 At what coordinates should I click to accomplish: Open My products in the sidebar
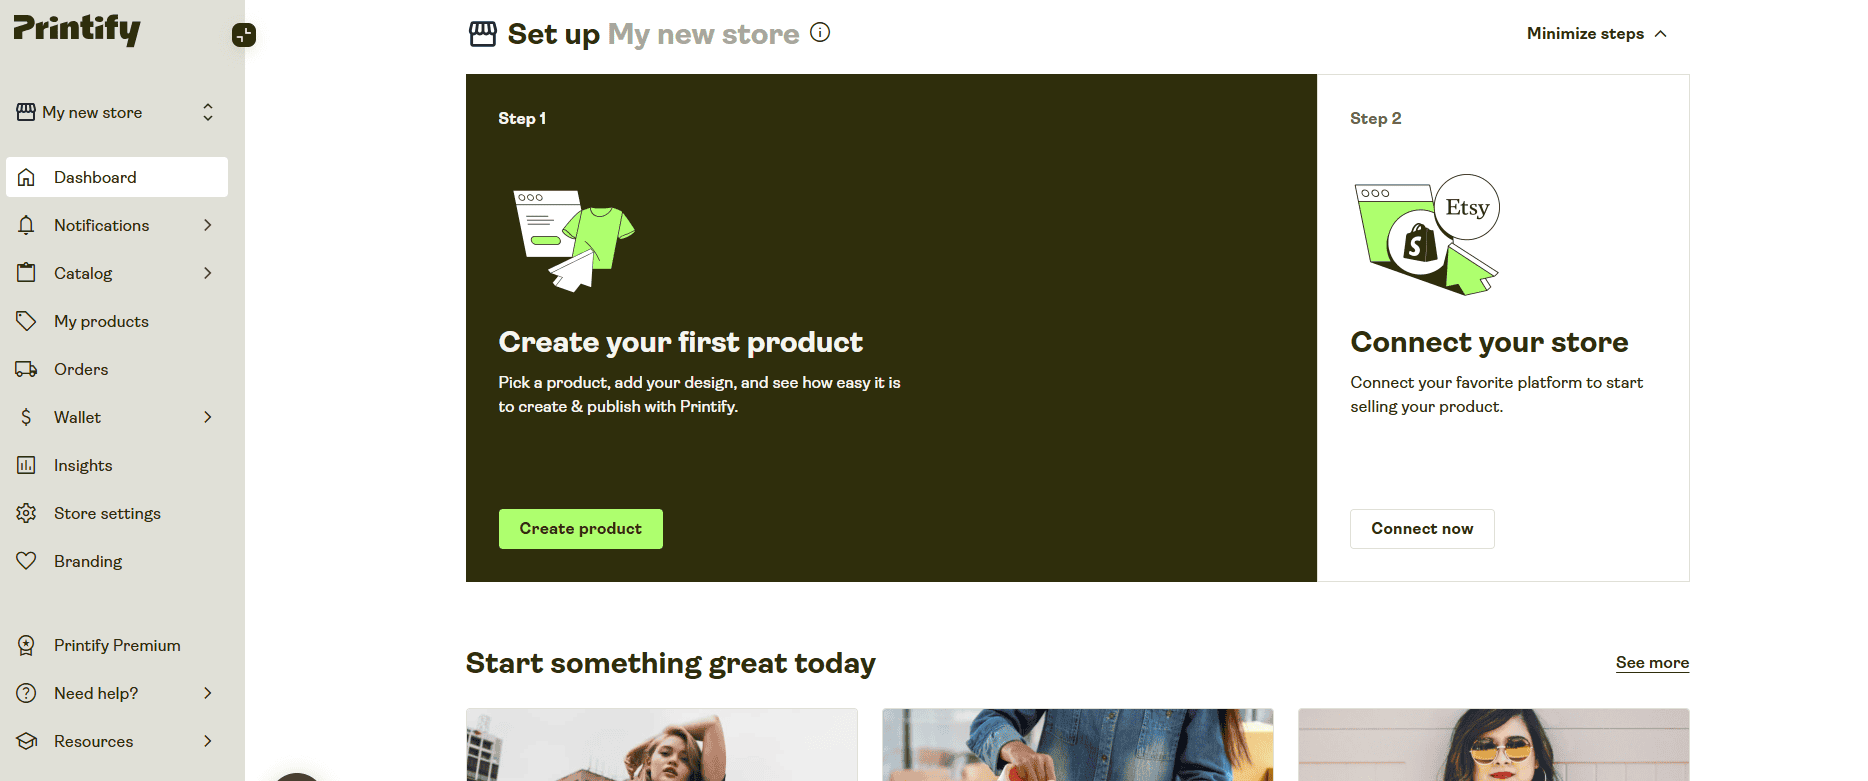click(x=101, y=321)
